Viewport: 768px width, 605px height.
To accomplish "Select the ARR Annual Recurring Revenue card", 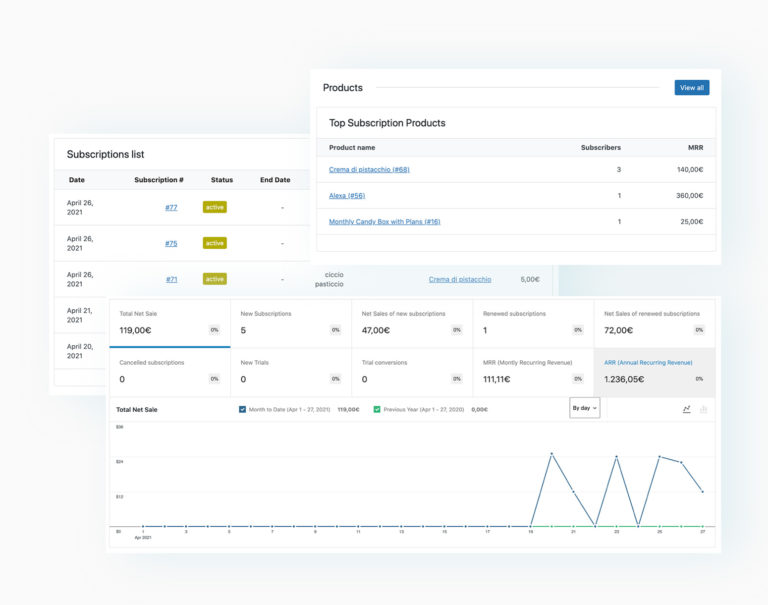I will 654,372.
